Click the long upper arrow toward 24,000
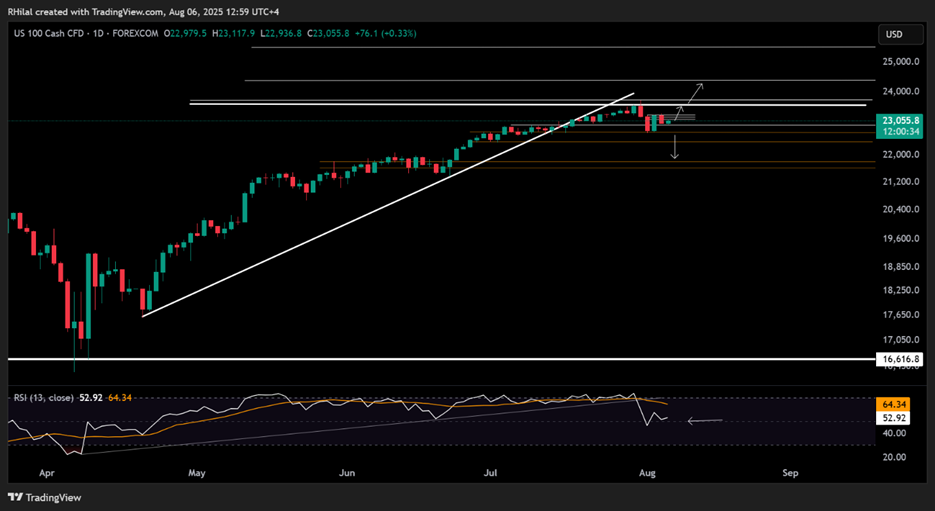 click(x=695, y=92)
